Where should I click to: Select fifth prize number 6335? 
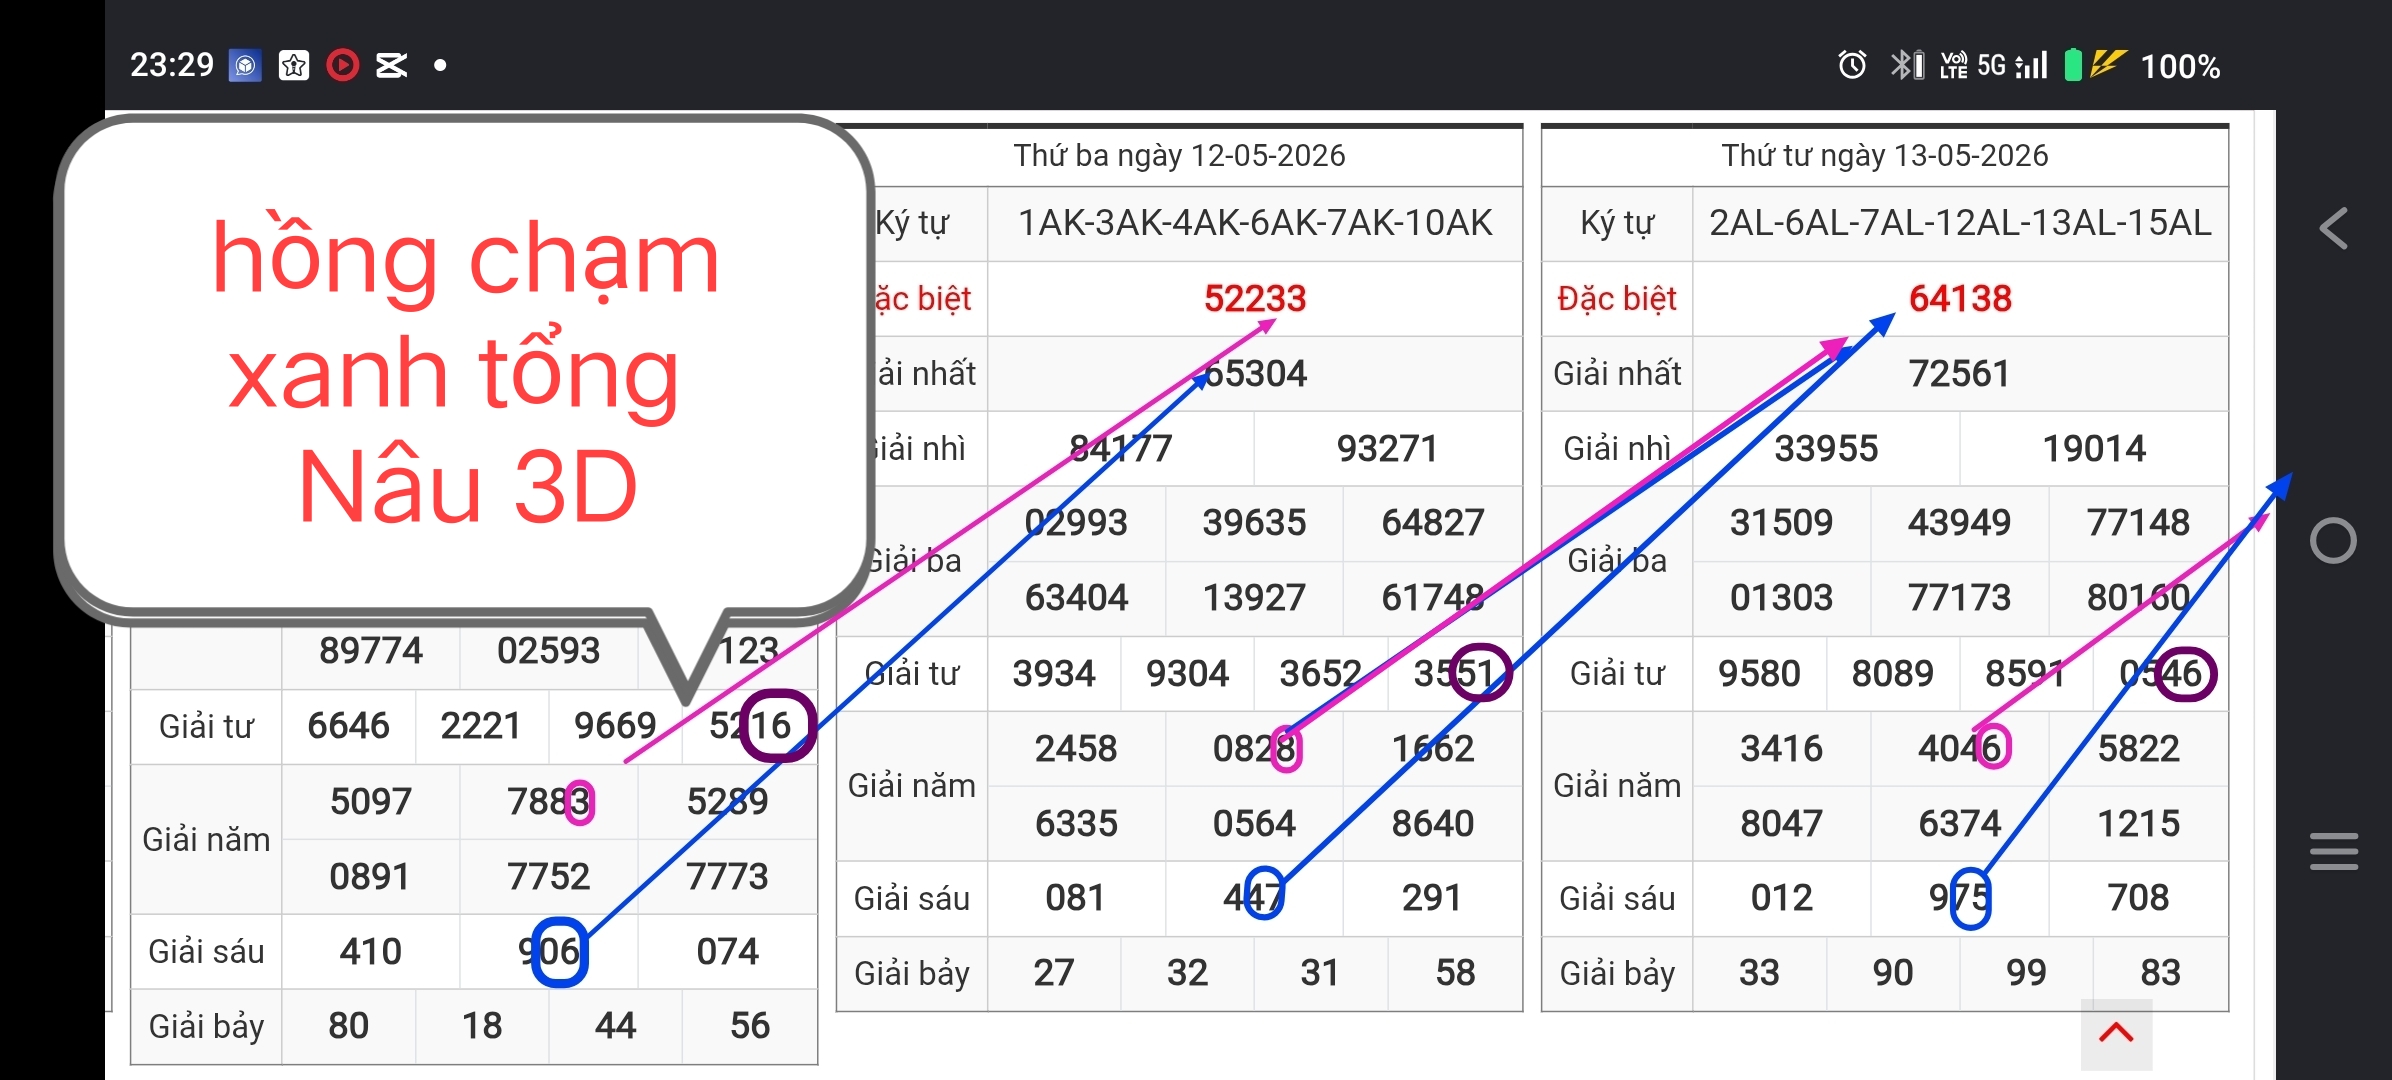tap(1076, 823)
